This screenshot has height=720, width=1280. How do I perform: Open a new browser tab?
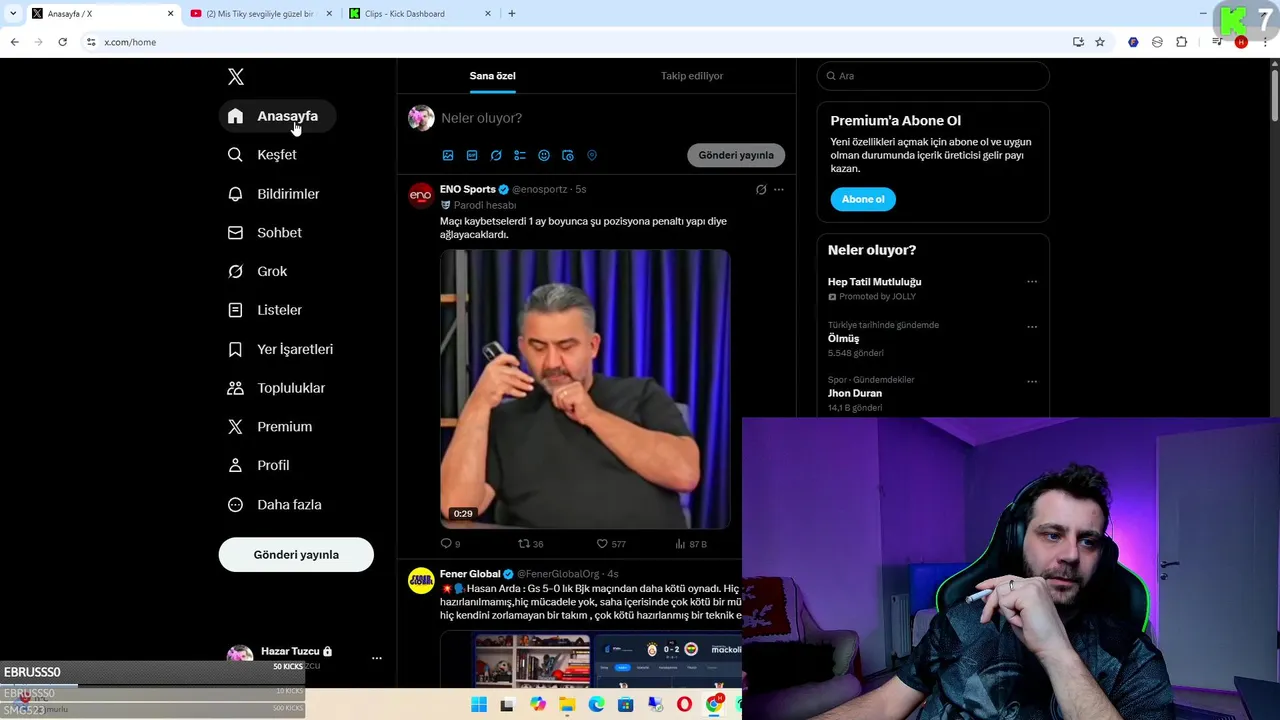[512, 14]
